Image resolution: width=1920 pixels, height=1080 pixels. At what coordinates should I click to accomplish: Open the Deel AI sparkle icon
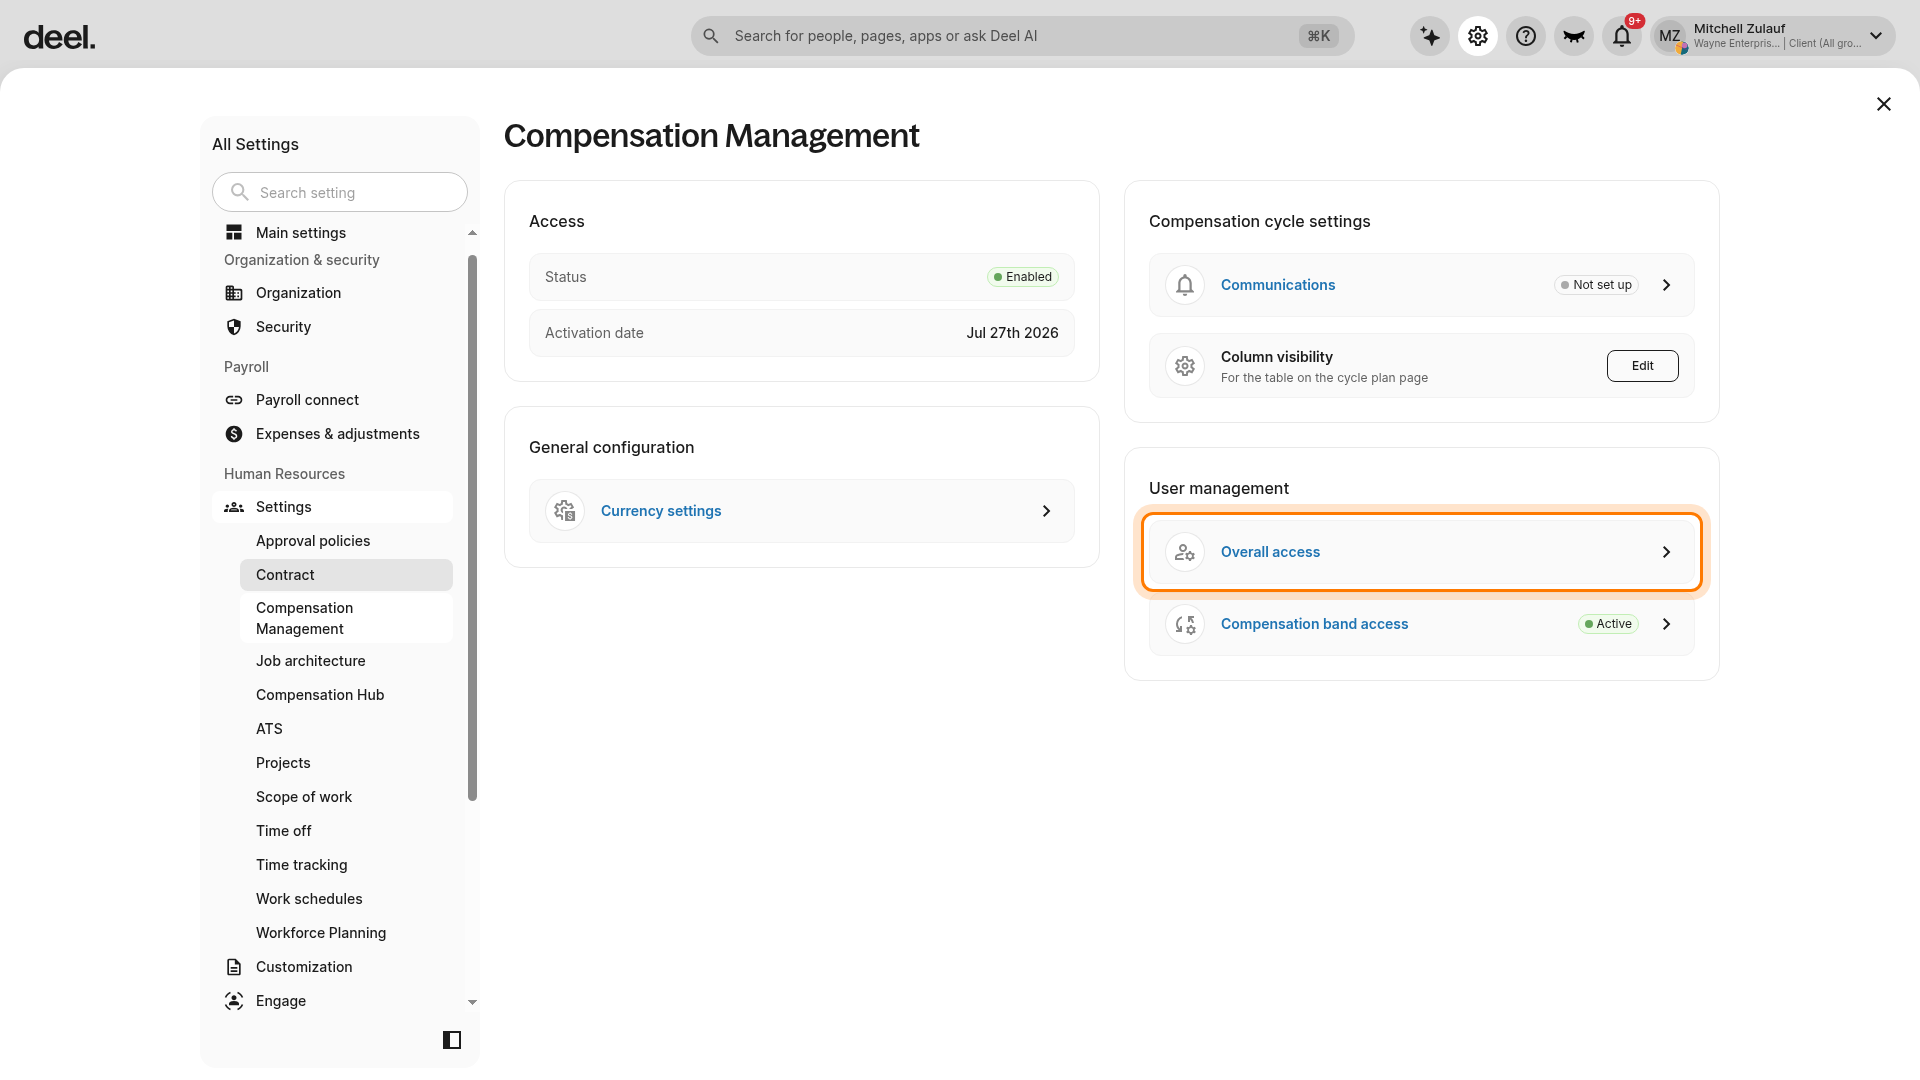click(1430, 36)
